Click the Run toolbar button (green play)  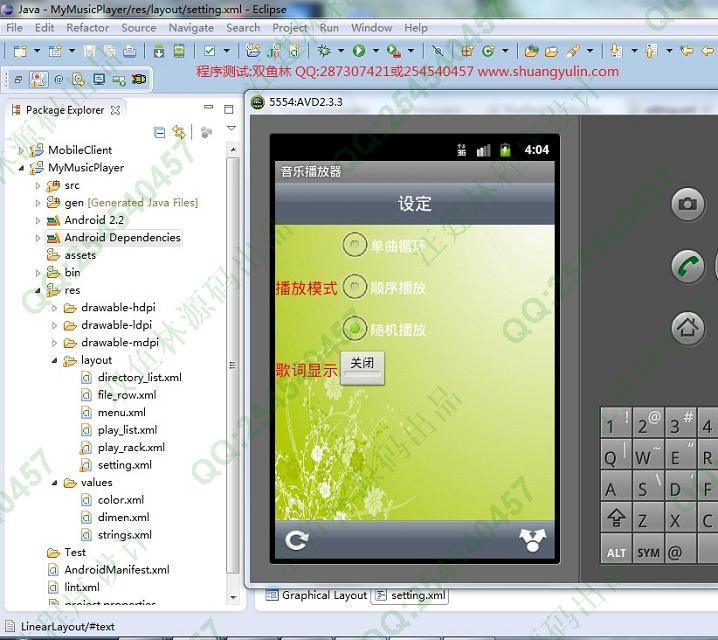(359, 51)
